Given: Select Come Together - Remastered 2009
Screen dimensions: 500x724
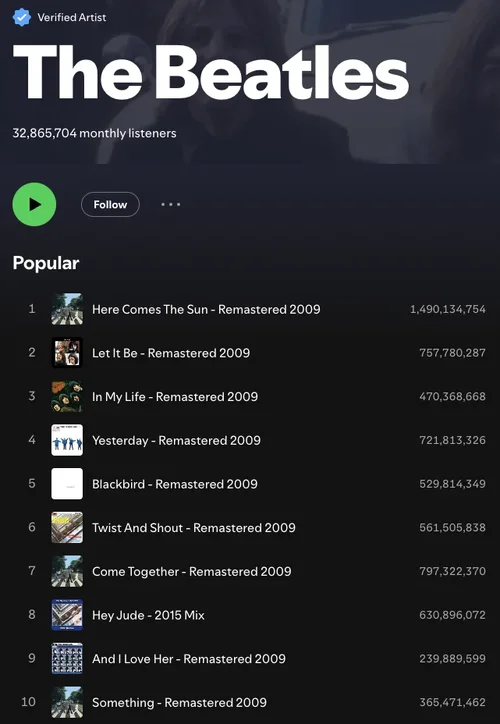Looking at the screenshot, I should click(x=192, y=572).
